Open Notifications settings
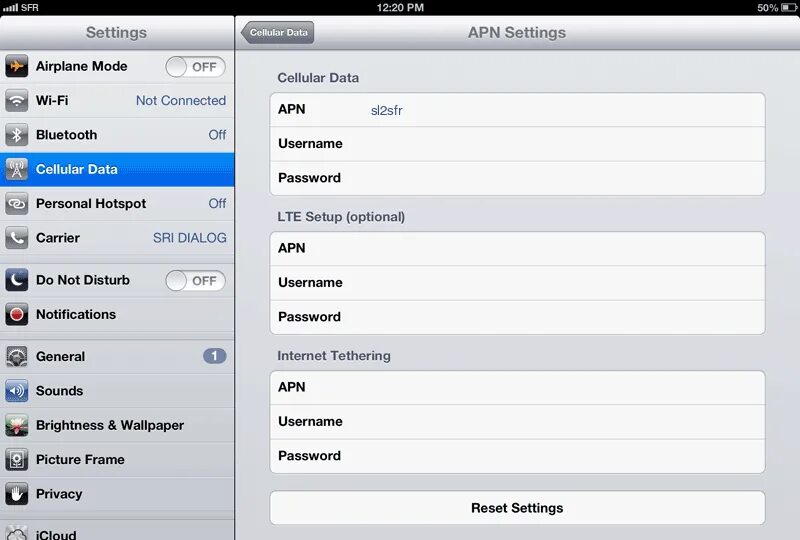This screenshot has width=800, height=540. pyautogui.click(x=117, y=314)
